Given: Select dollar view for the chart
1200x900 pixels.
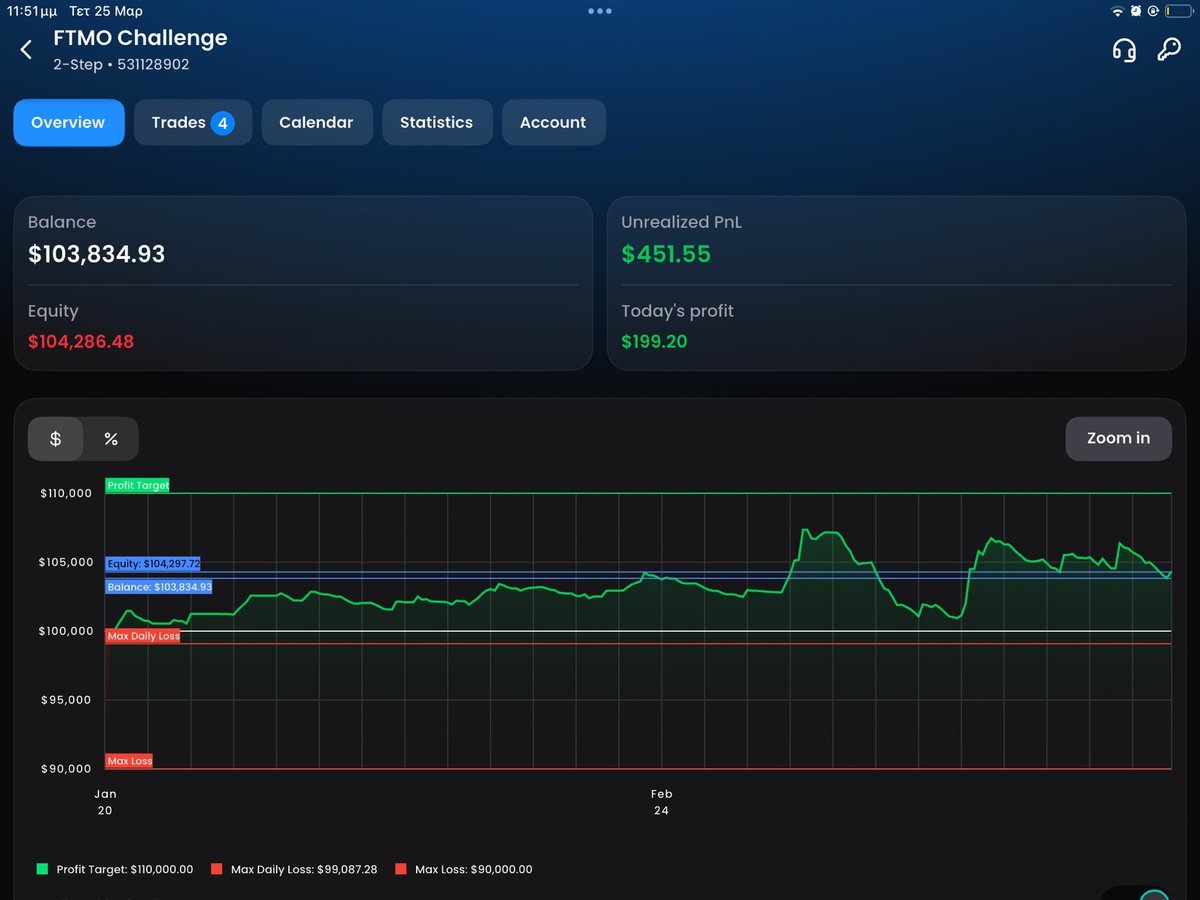Looking at the screenshot, I should 55,439.
